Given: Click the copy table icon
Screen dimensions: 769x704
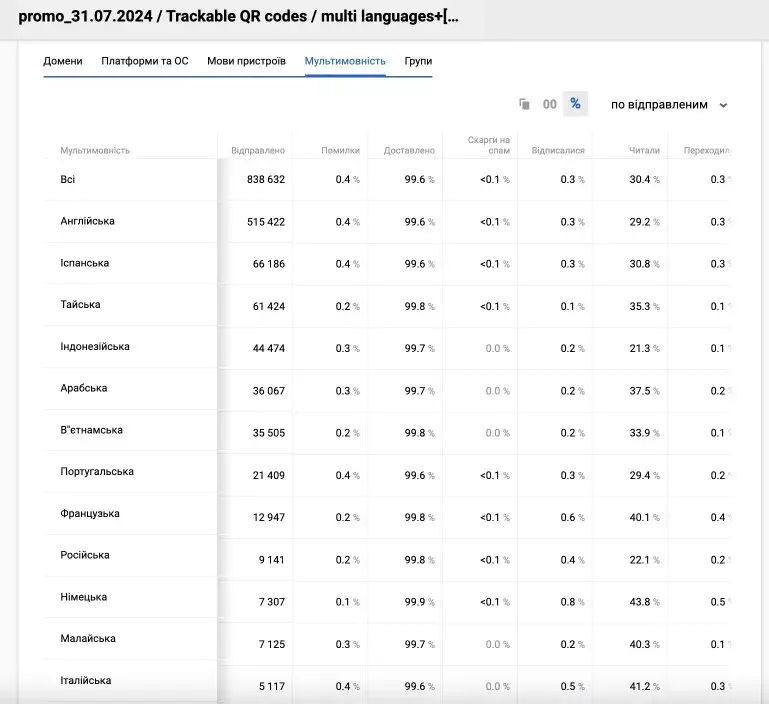Looking at the screenshot, I should [524, 104].
